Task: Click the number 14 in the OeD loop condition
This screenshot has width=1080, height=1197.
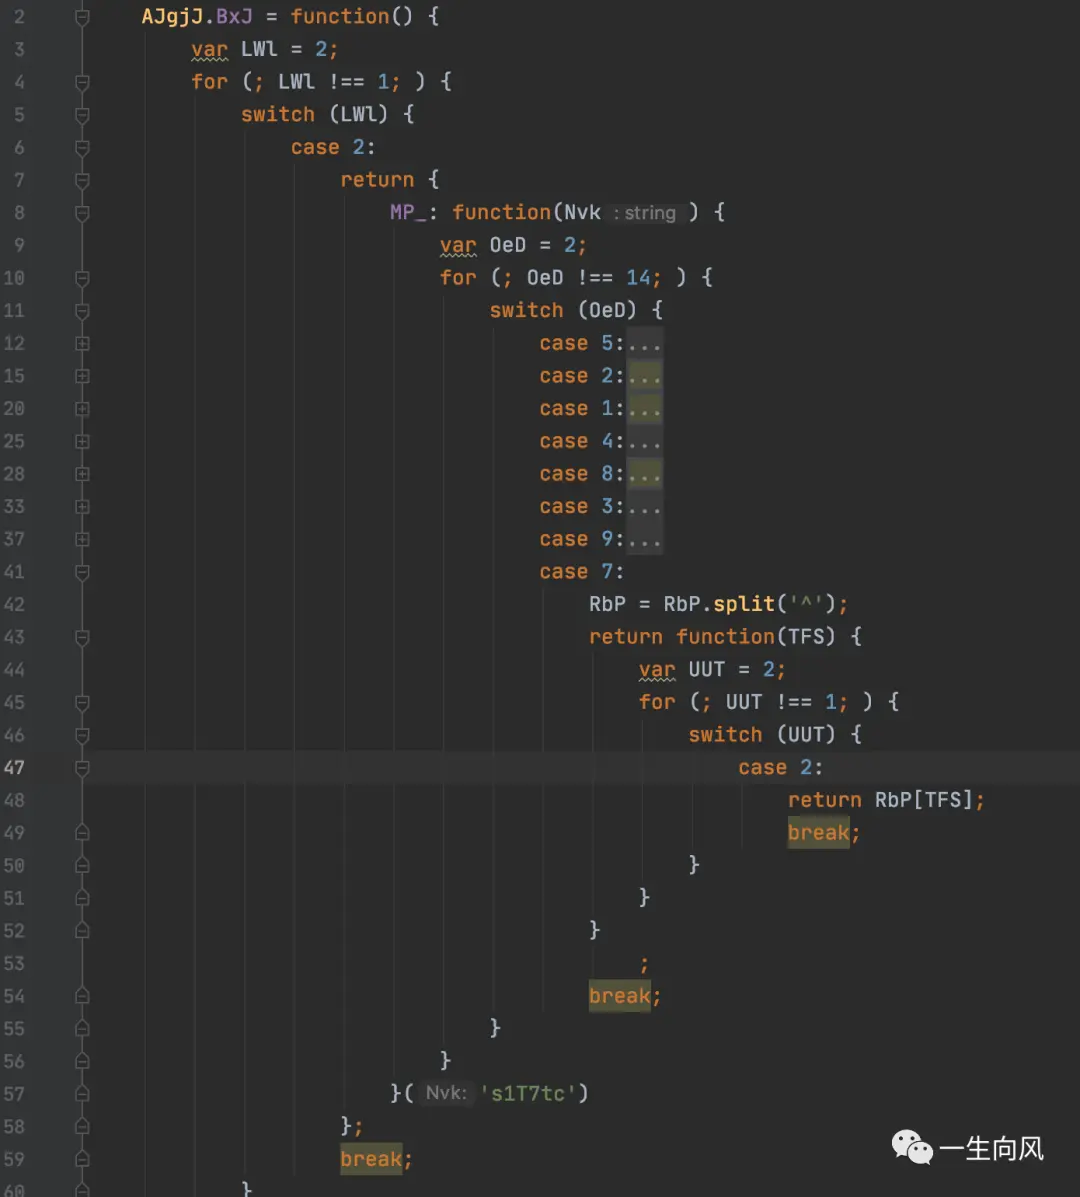Action: pyautogui.click(x=639, y=278)
